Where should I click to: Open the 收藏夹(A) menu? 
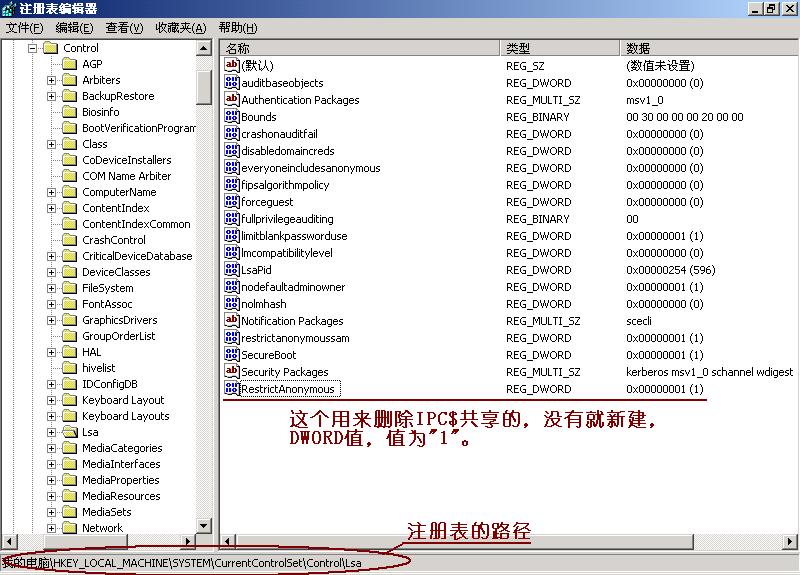coord(181,28)
